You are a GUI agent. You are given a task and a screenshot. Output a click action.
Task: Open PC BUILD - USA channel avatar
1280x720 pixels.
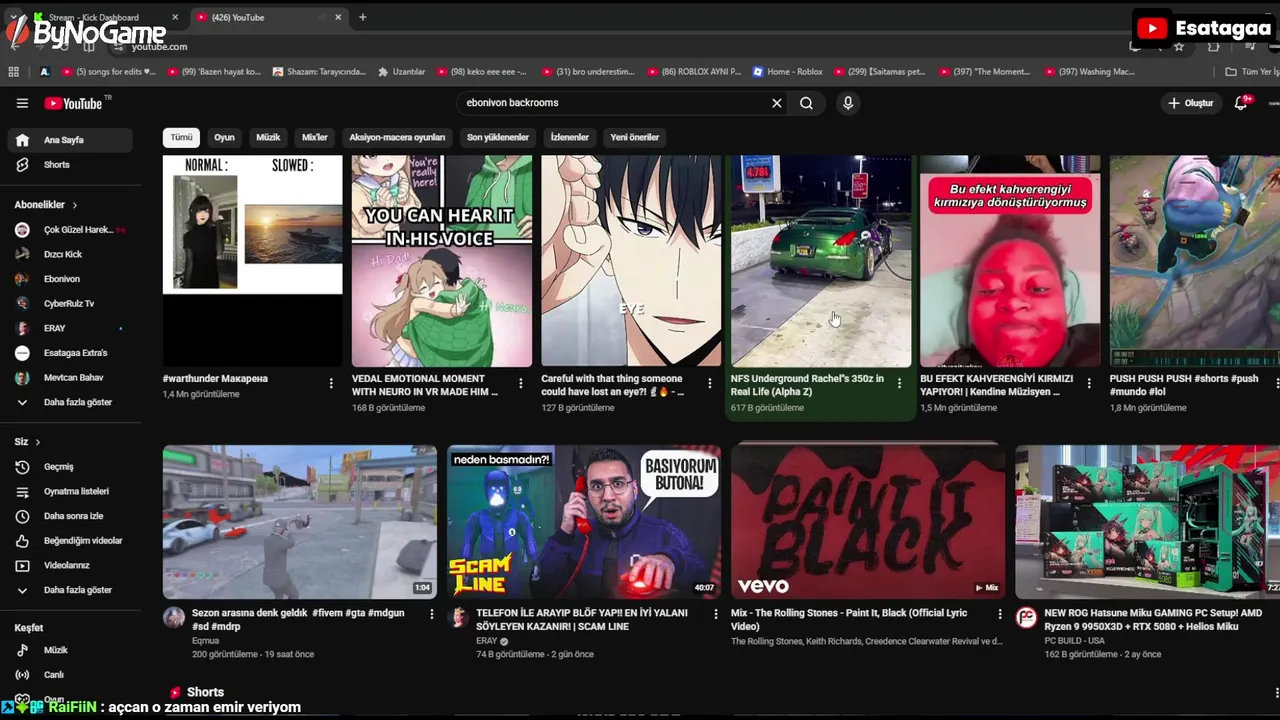click(1026, 617)
